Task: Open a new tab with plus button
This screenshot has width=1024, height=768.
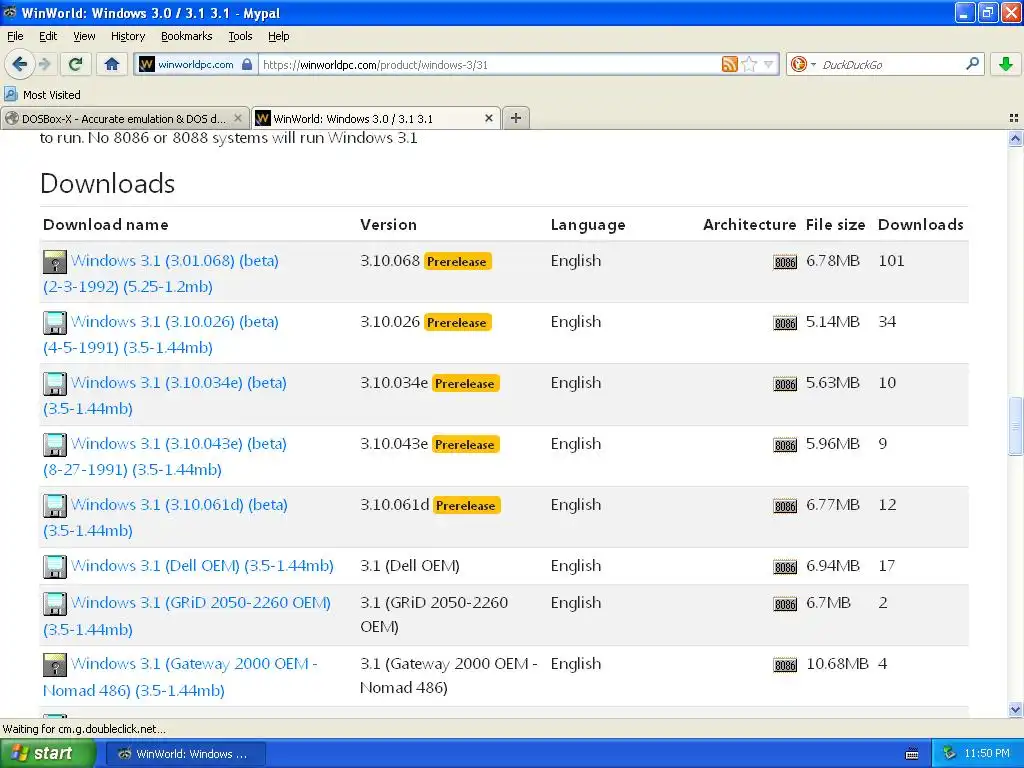Action: [x=516, y=118]
